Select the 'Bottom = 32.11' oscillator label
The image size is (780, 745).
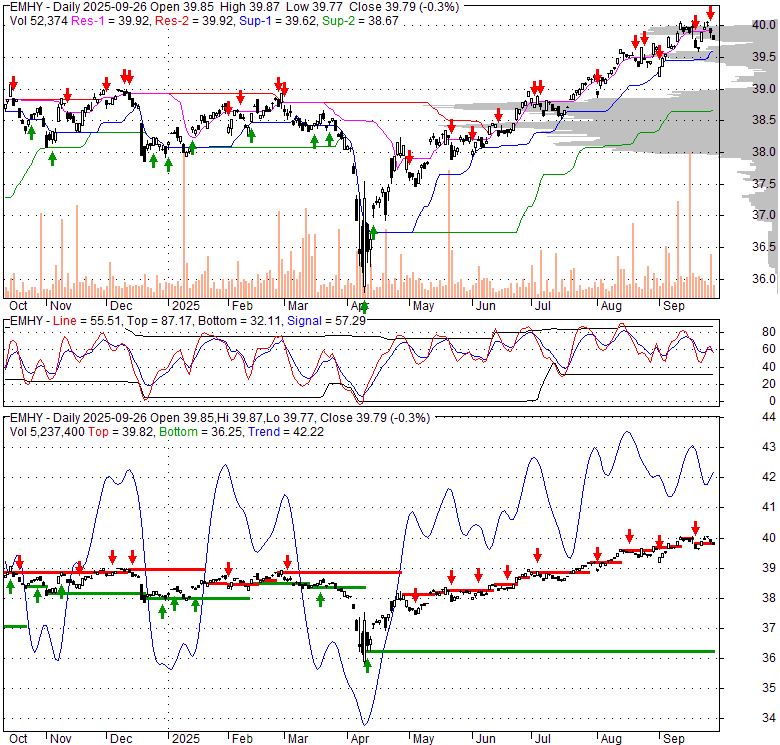(x=241, y=321)
